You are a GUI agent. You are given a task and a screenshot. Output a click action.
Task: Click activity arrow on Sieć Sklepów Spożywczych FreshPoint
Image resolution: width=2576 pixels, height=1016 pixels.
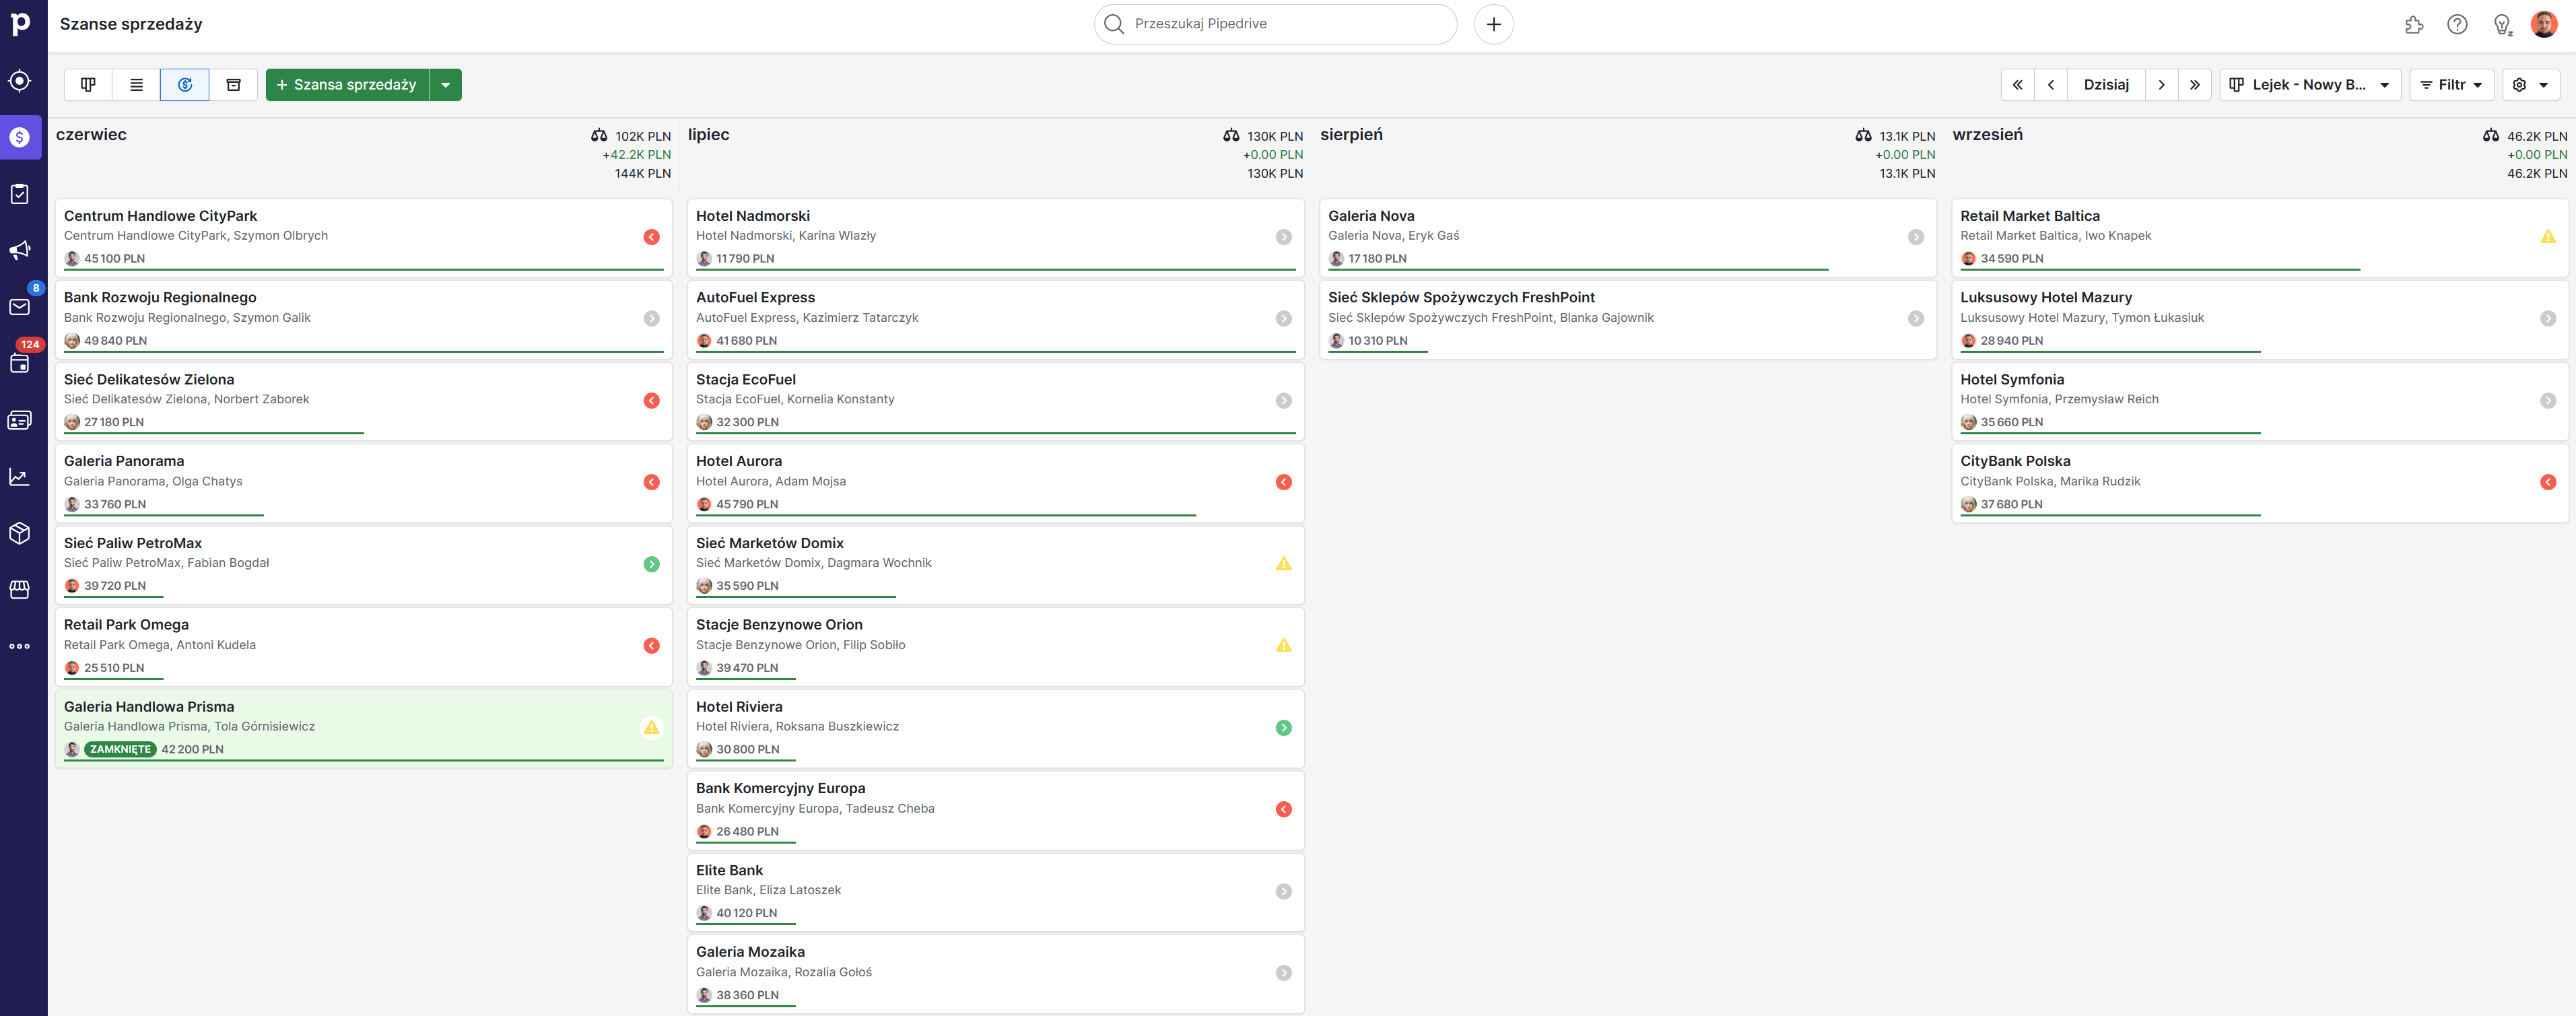[x=1916, y=319]
